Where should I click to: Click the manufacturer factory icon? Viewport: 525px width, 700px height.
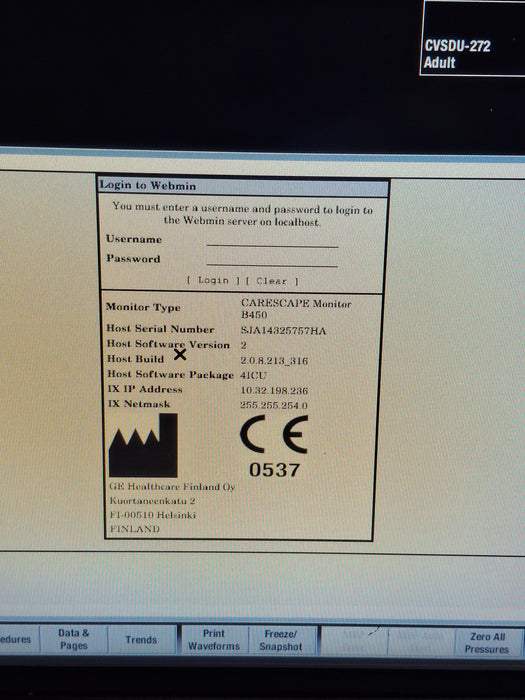[143, 445]
